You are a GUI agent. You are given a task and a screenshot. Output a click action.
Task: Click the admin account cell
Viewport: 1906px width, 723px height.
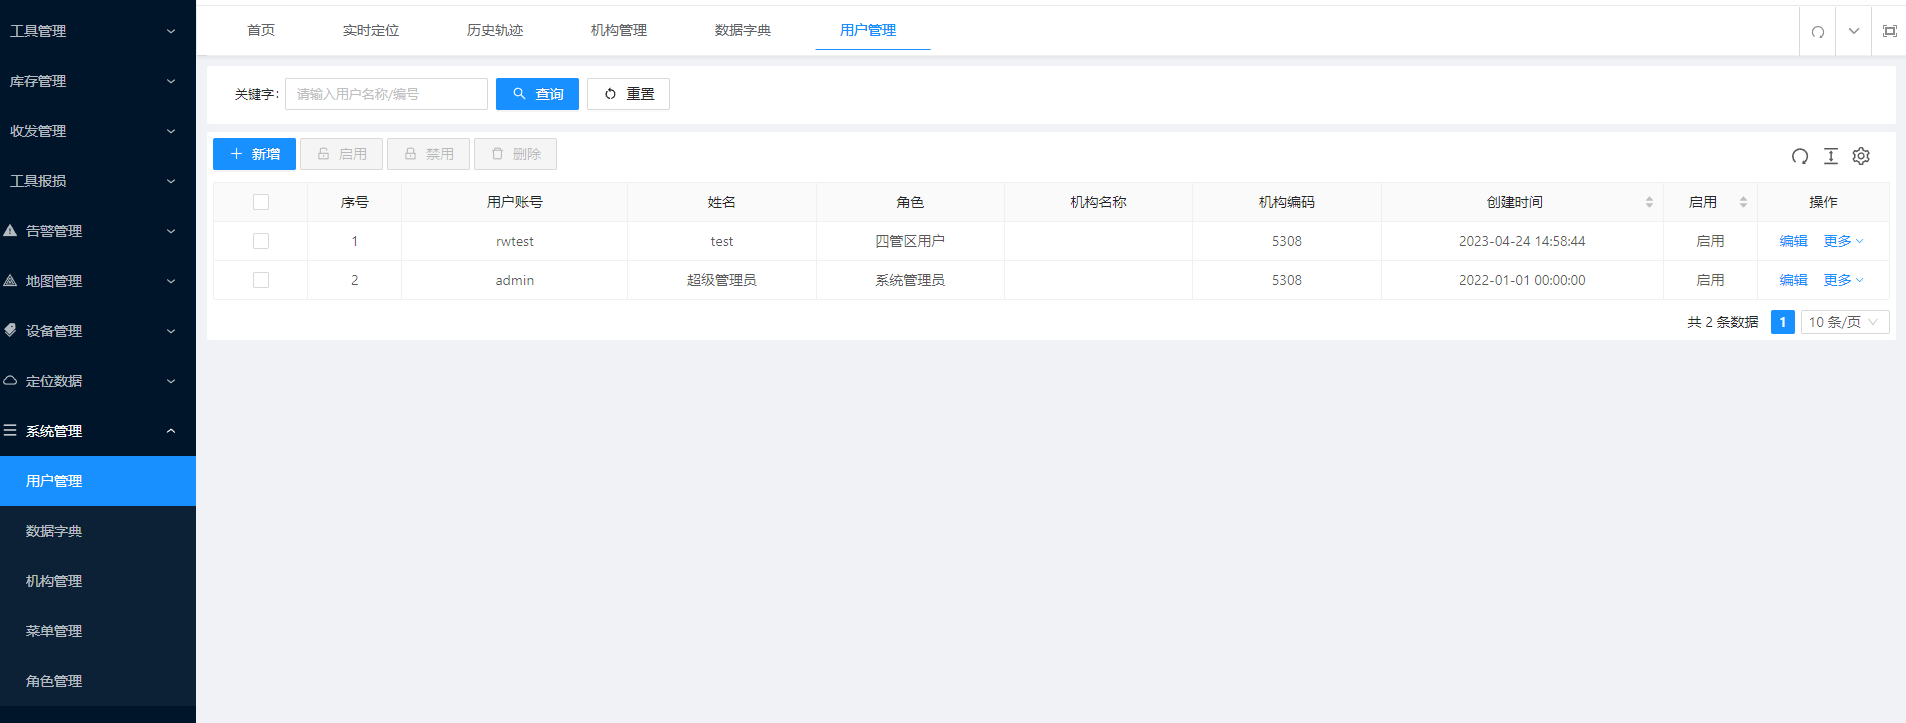coord(514,280)
